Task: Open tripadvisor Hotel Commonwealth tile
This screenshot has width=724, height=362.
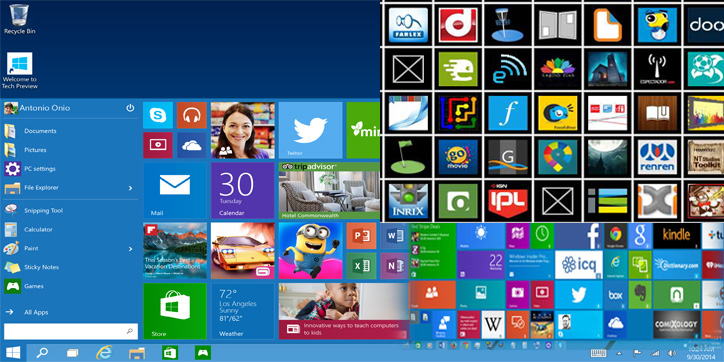Action: [x=329, y=190]
